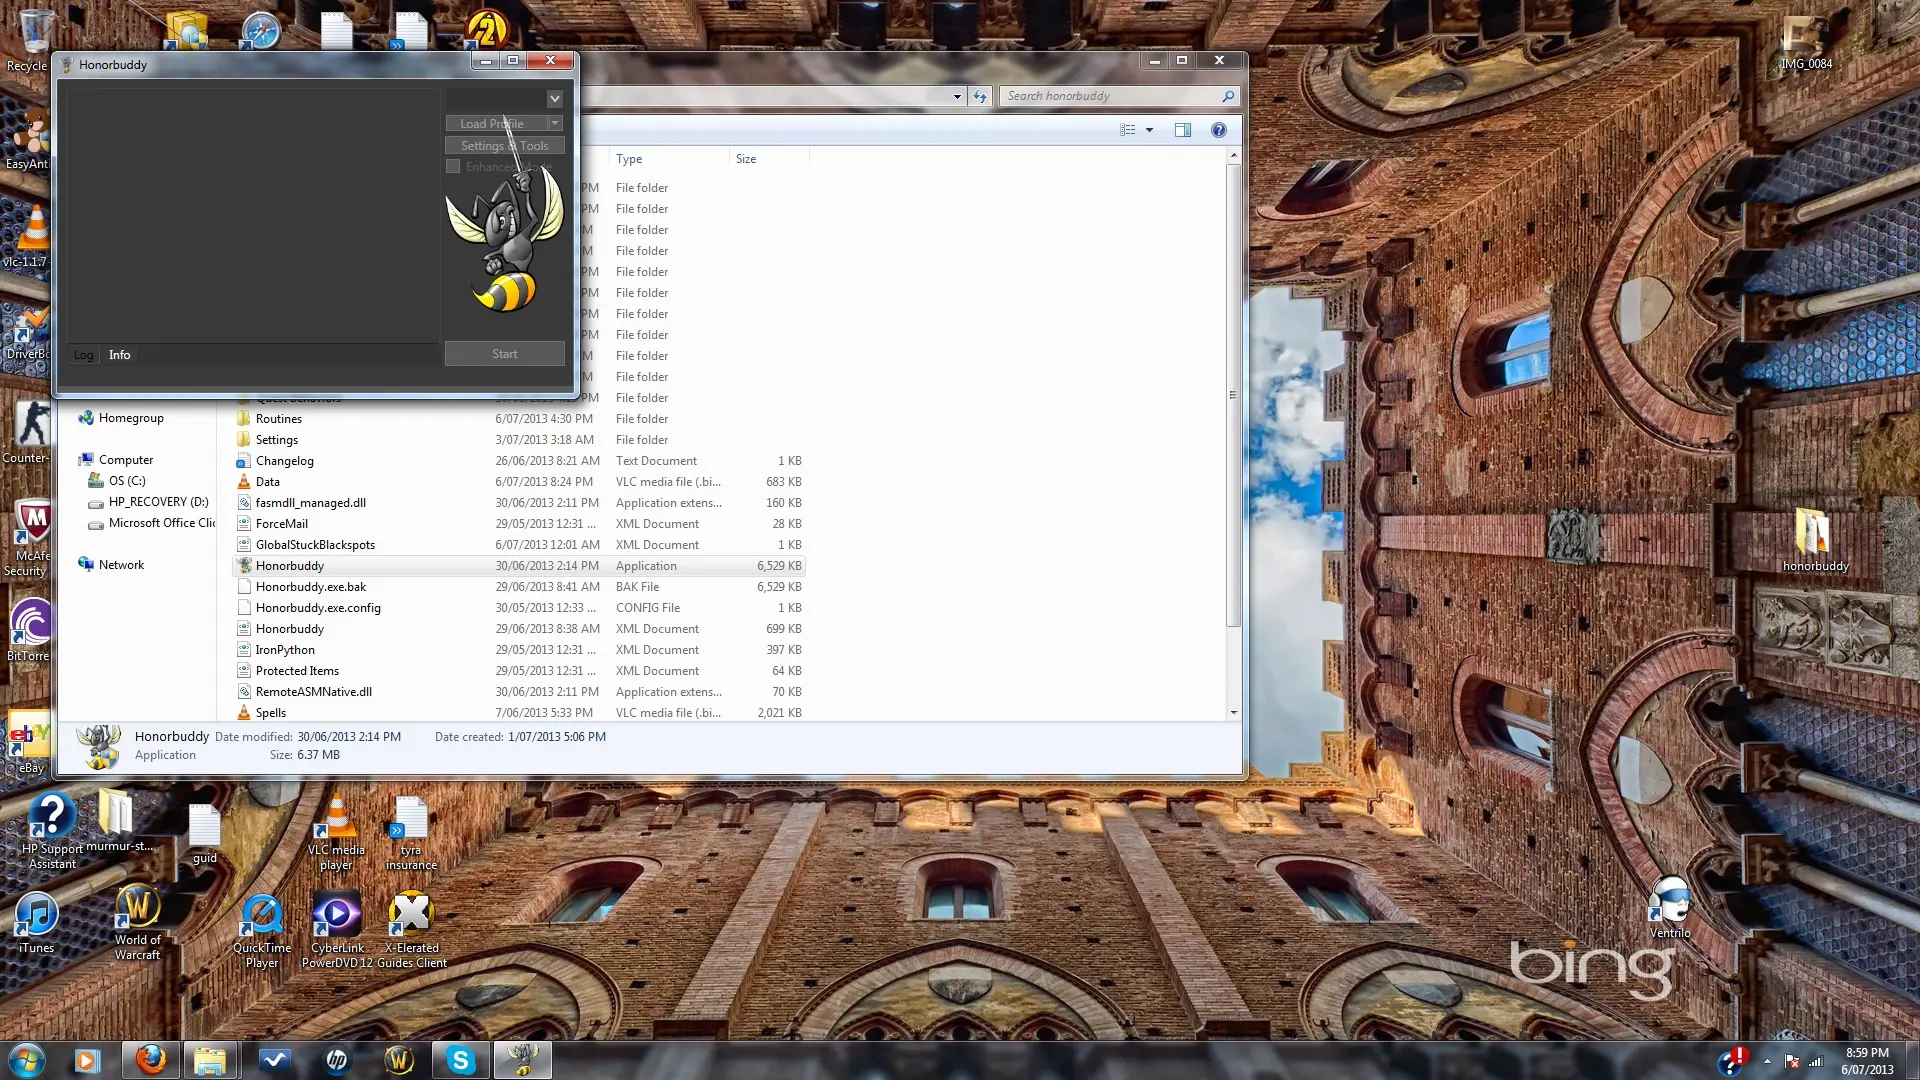The width and height of the screenshot is (1920, 1080).
Task: Select Honorbuddy.exe.config file
Action: [518, 608]
